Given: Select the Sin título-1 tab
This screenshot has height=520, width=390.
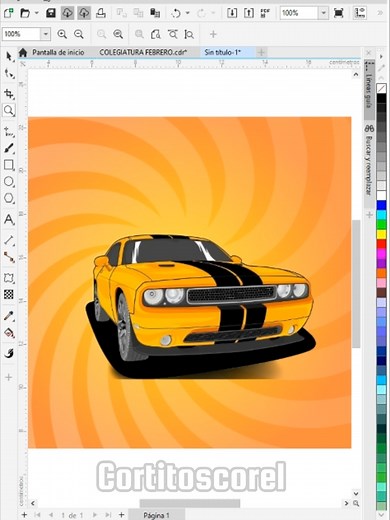Looking at the screenshot, I should point(223,52).
